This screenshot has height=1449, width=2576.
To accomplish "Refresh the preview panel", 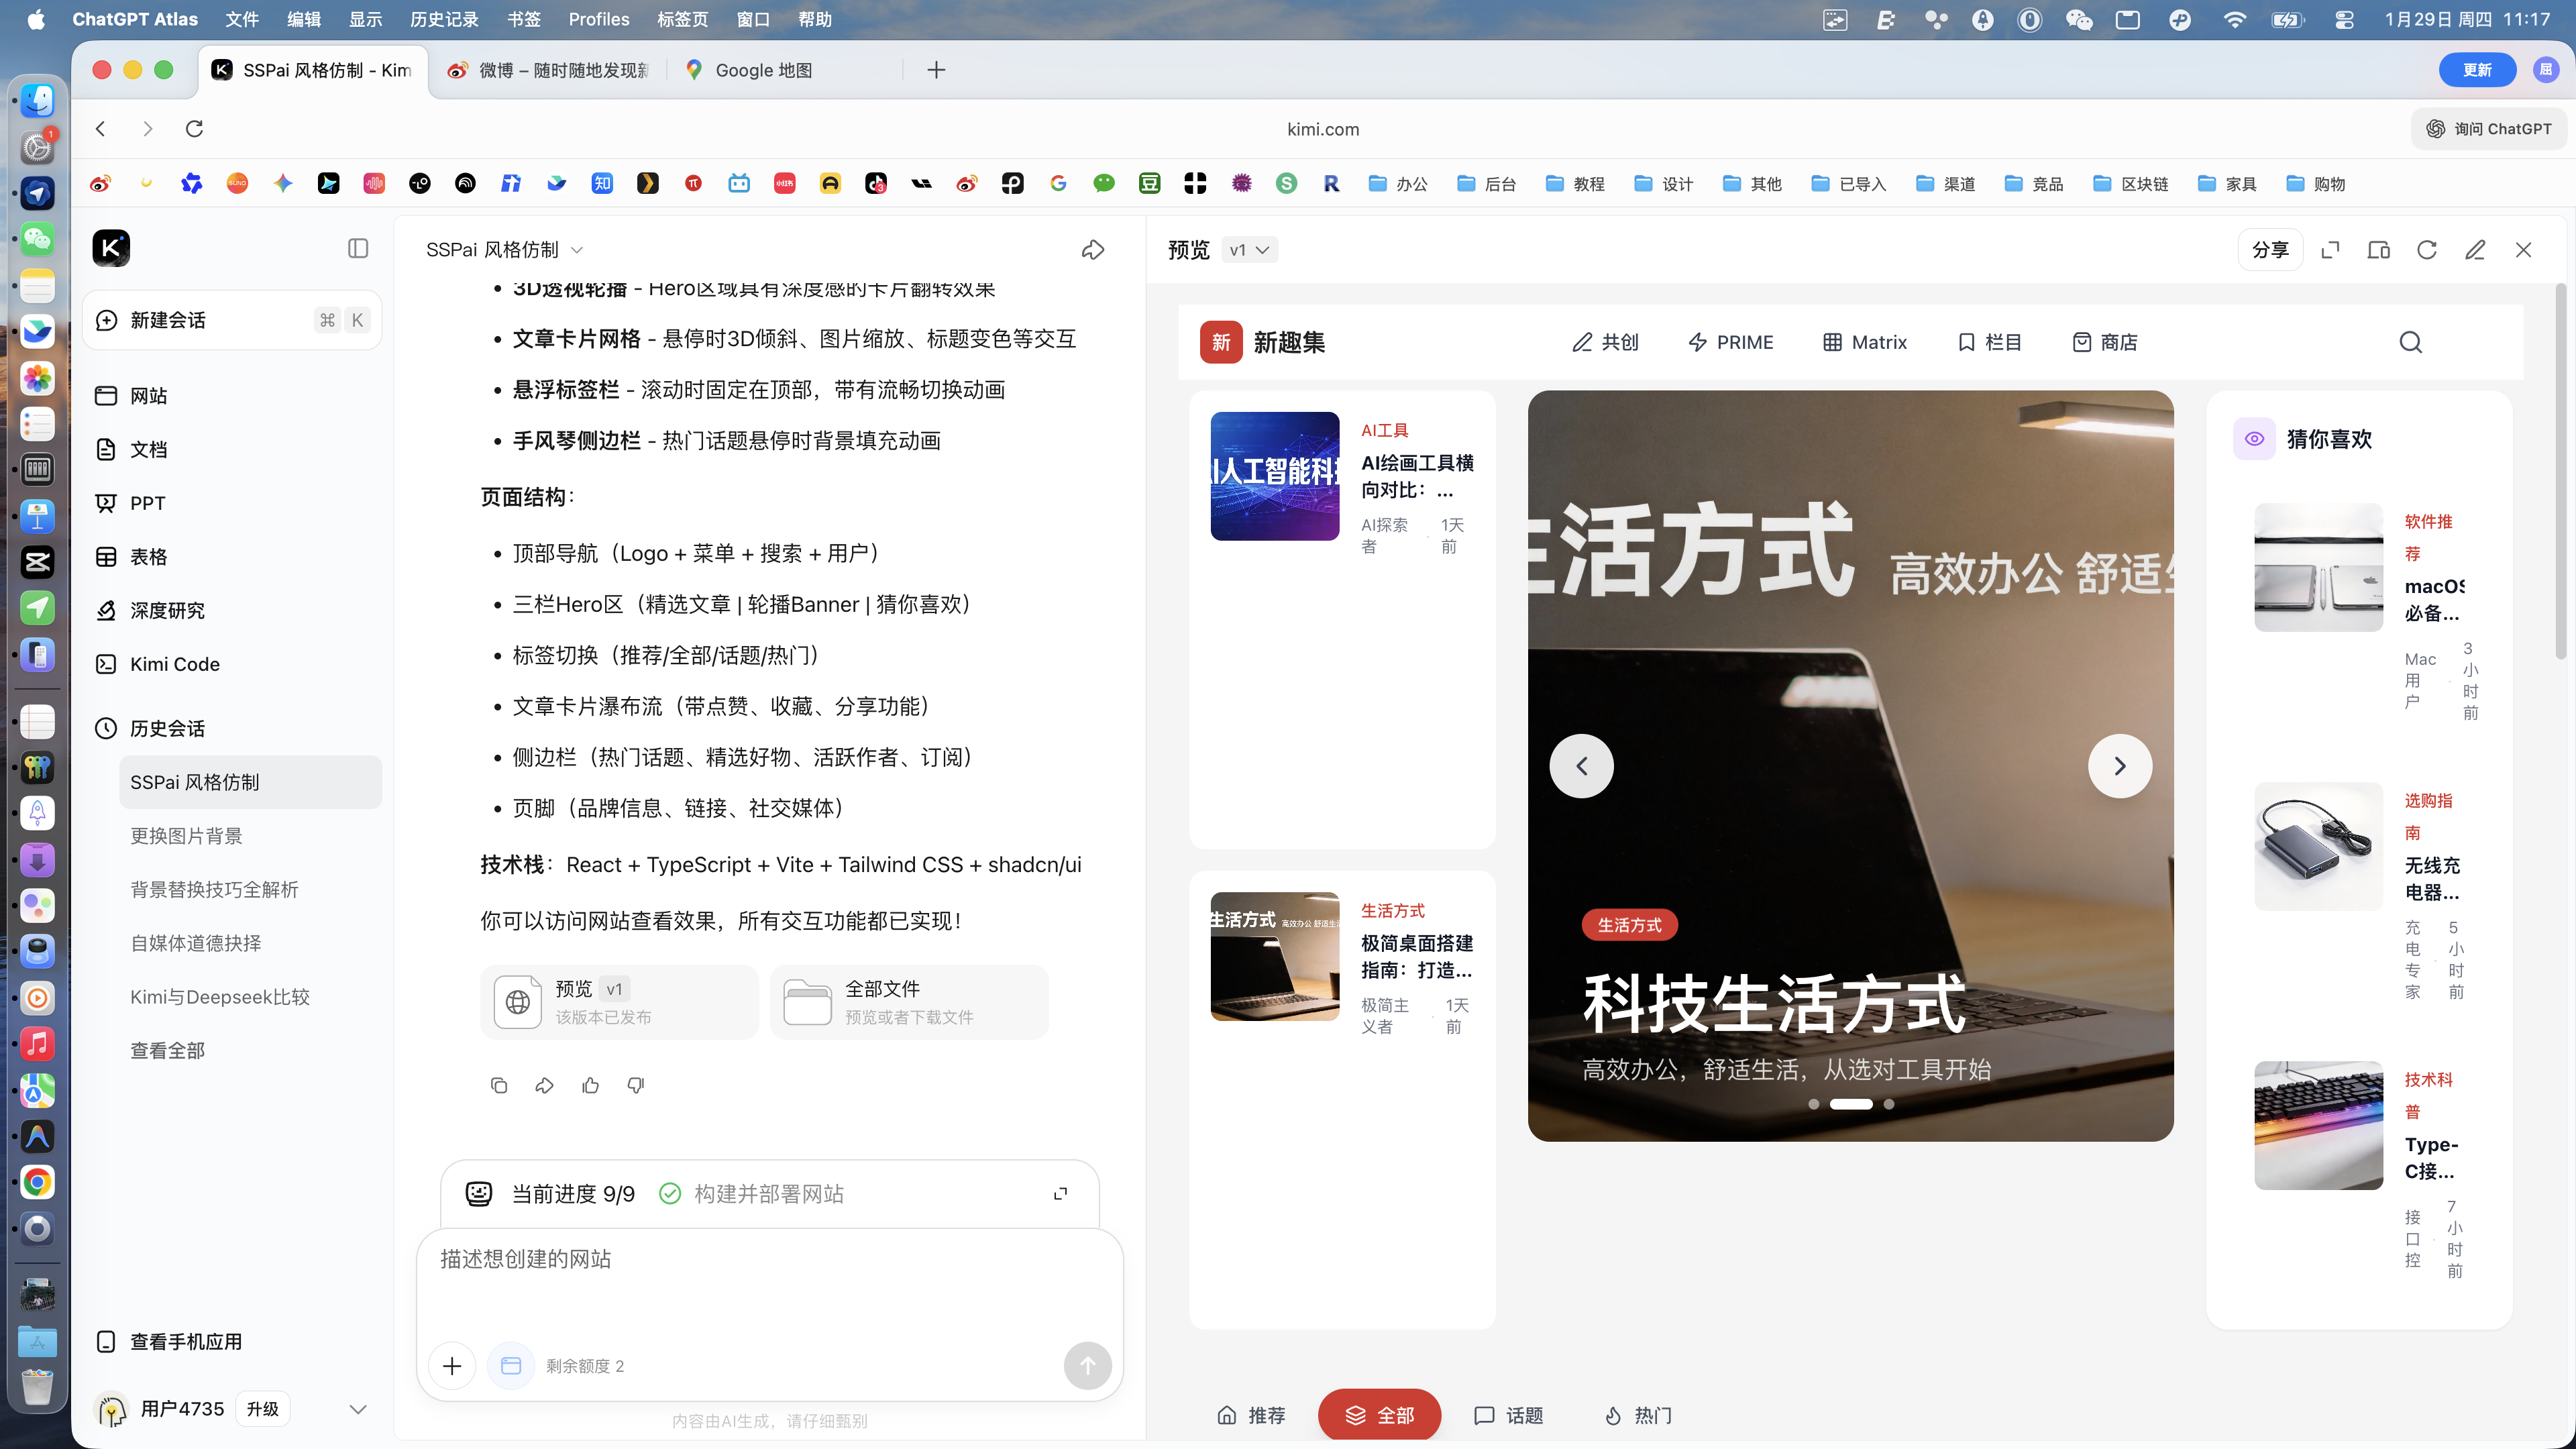I will click(x=2426, y=250).
